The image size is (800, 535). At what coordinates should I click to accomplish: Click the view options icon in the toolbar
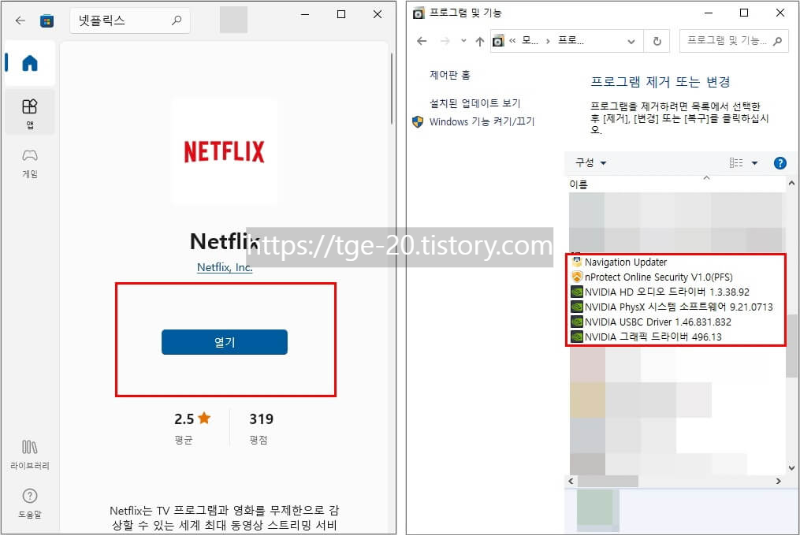(x=736, y=163)
